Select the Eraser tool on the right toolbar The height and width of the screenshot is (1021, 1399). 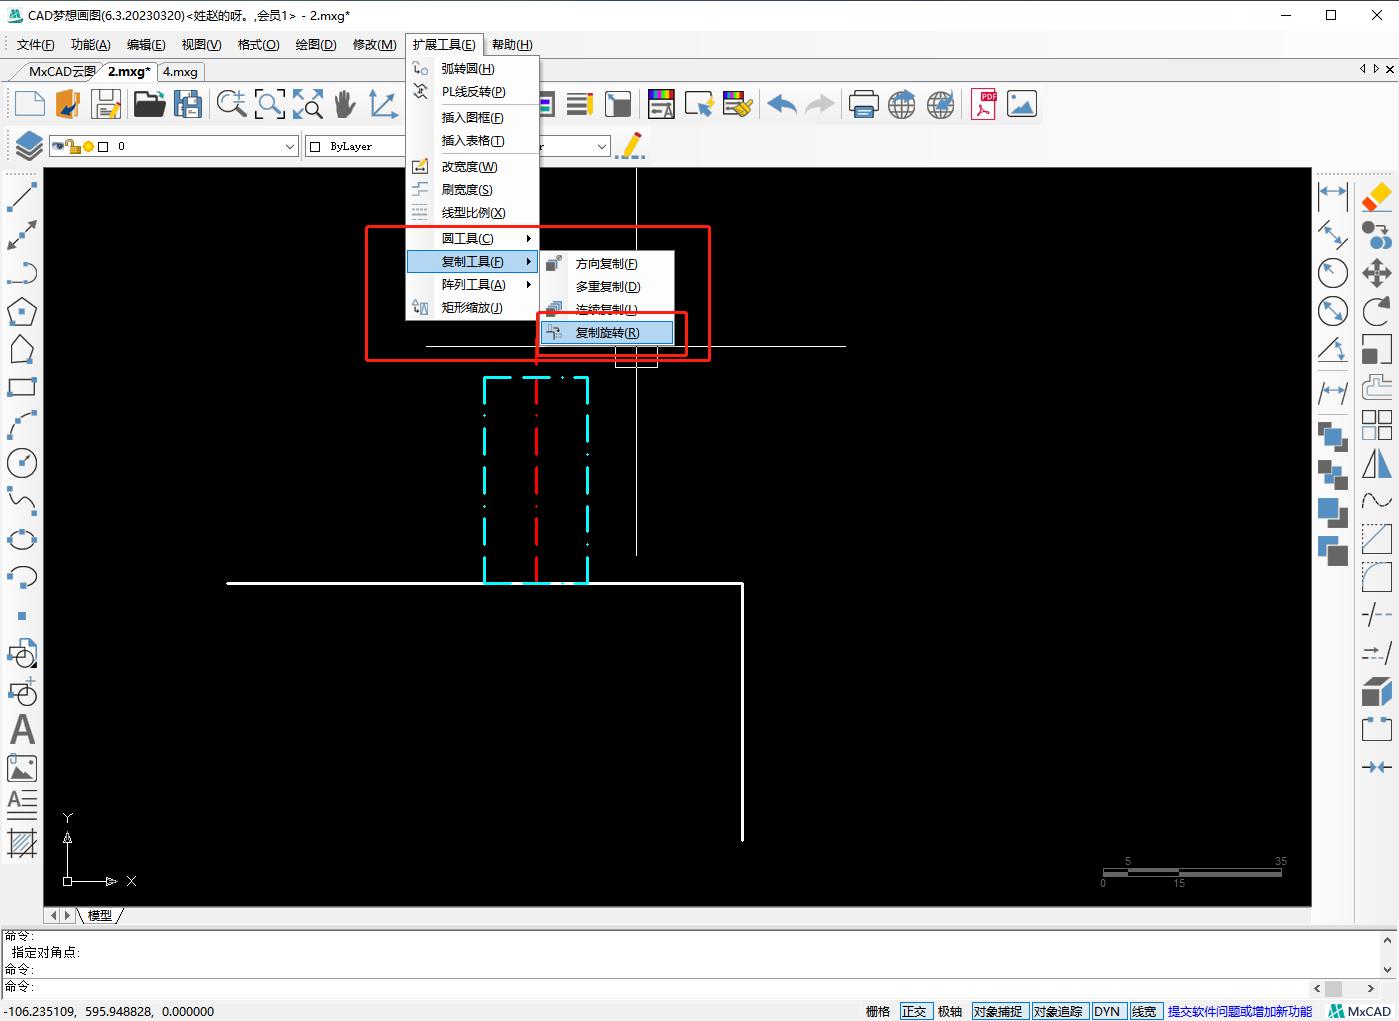pos(1377,197)
